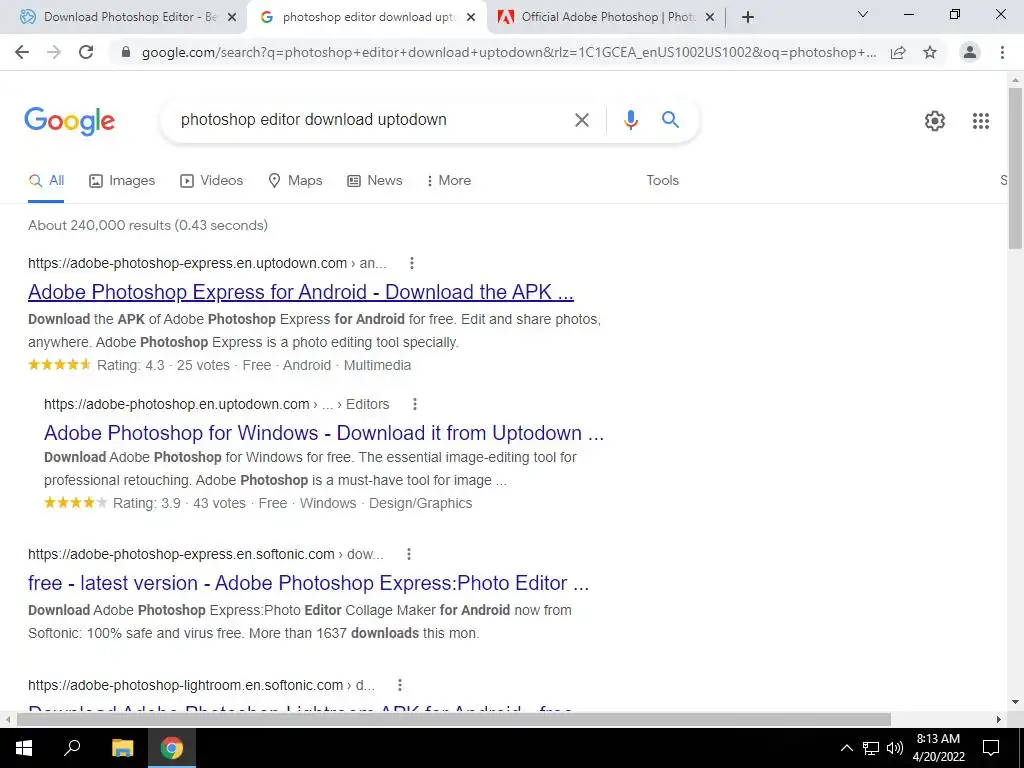Open the Windows Start menu

[24, 748]
